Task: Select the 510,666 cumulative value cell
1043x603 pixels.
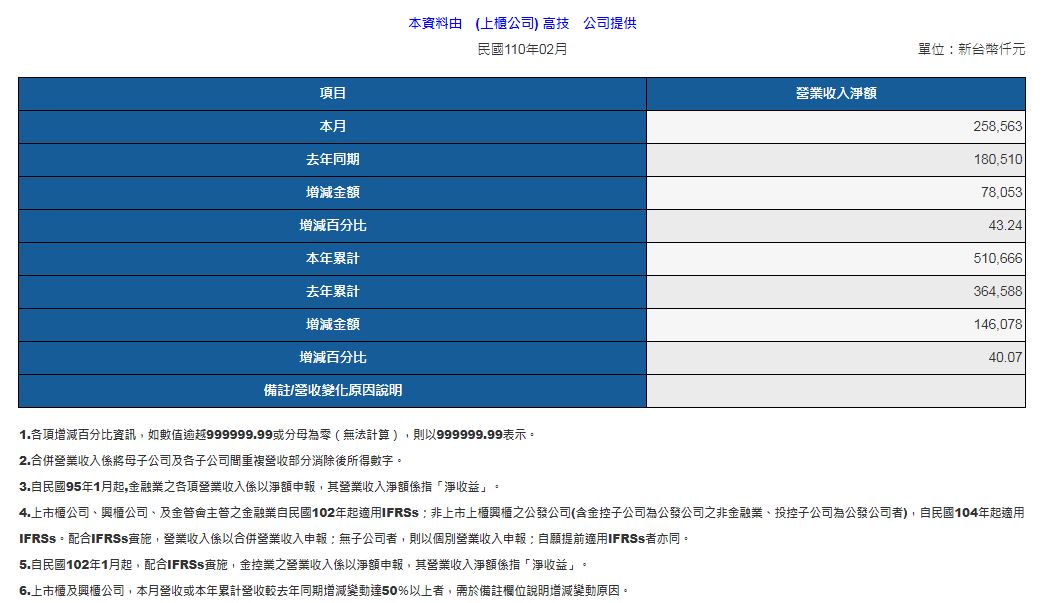Action: click(x=997, y=259)
